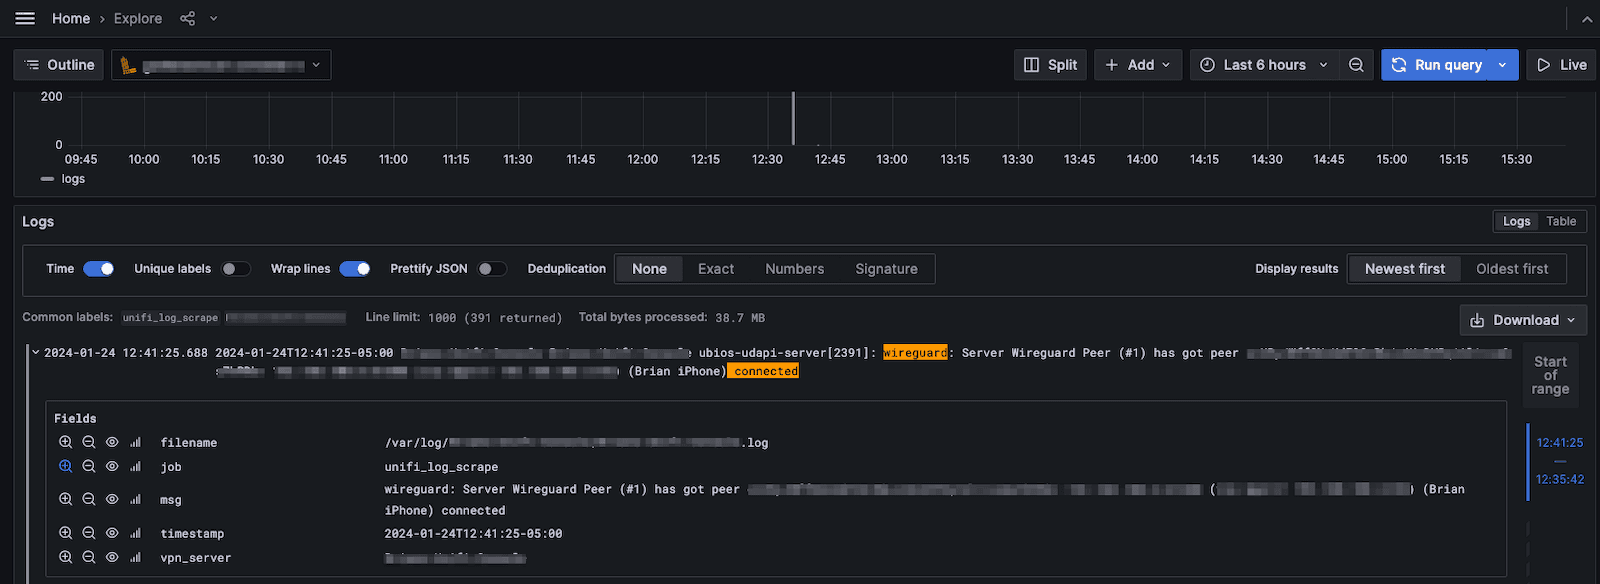
Task: Open the Add dropdown menu
Action: click(1138, 65)
